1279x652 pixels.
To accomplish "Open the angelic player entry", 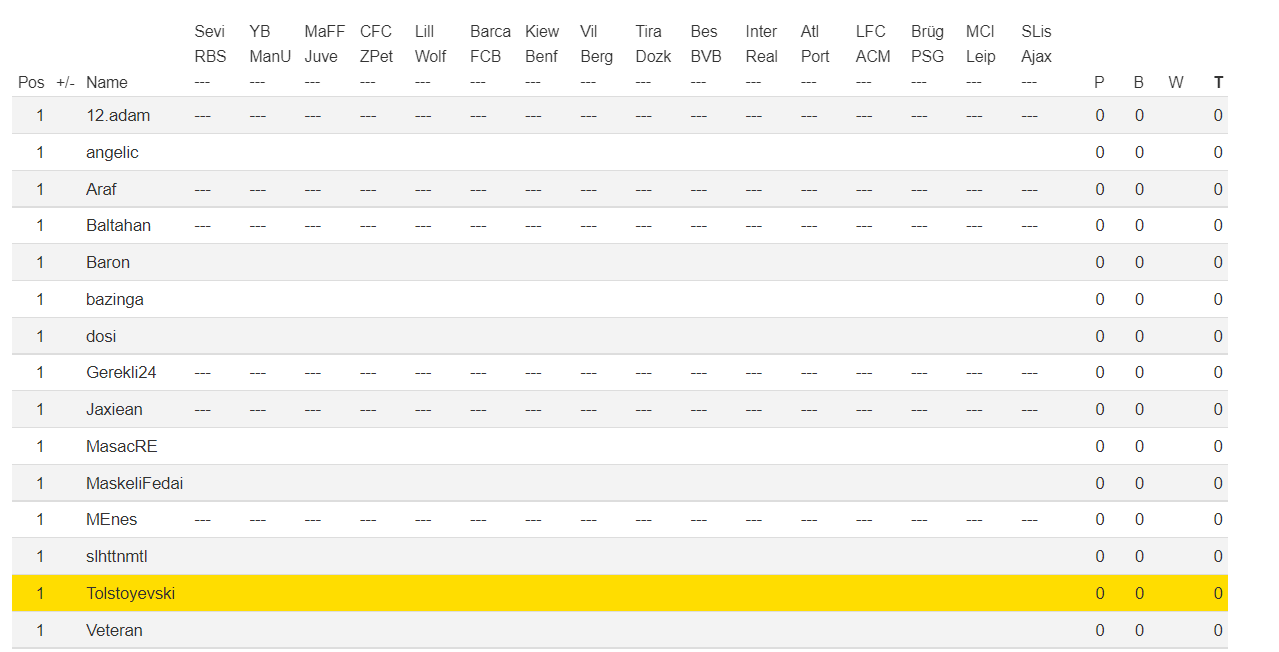I will 112,153.
